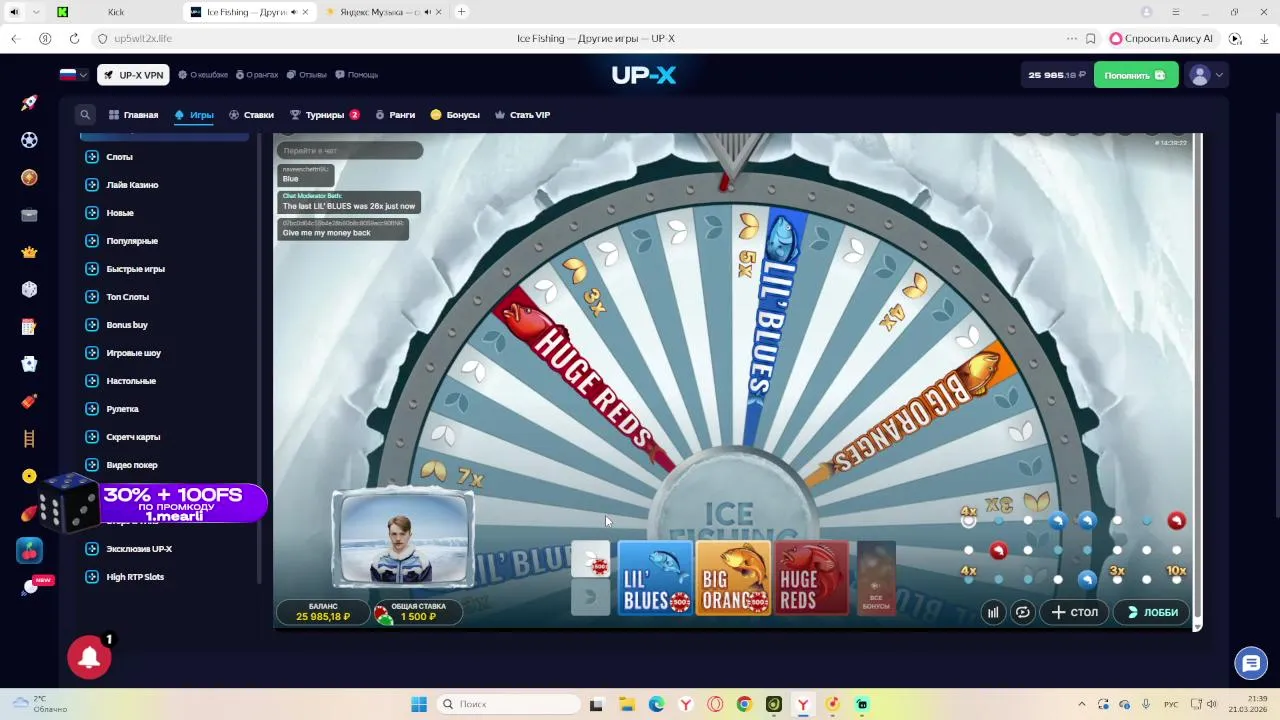Return to ЛОББИ button

tap(1152, 613)
